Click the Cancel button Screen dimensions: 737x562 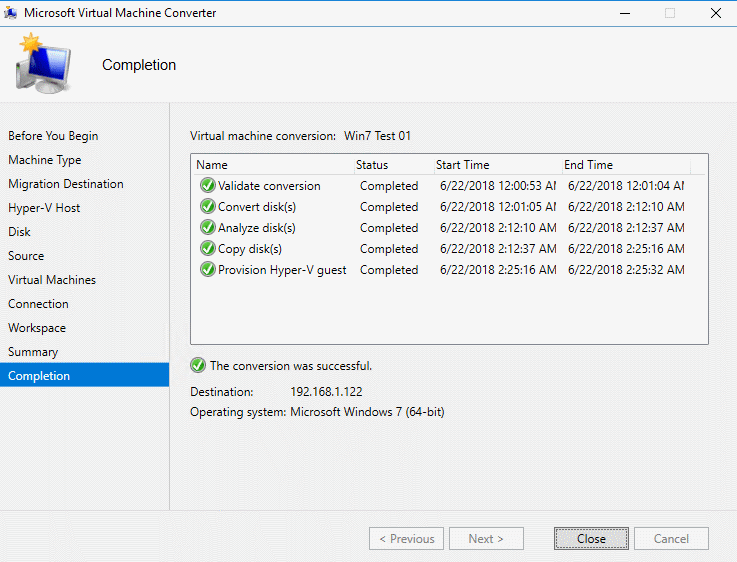[671, 539]
